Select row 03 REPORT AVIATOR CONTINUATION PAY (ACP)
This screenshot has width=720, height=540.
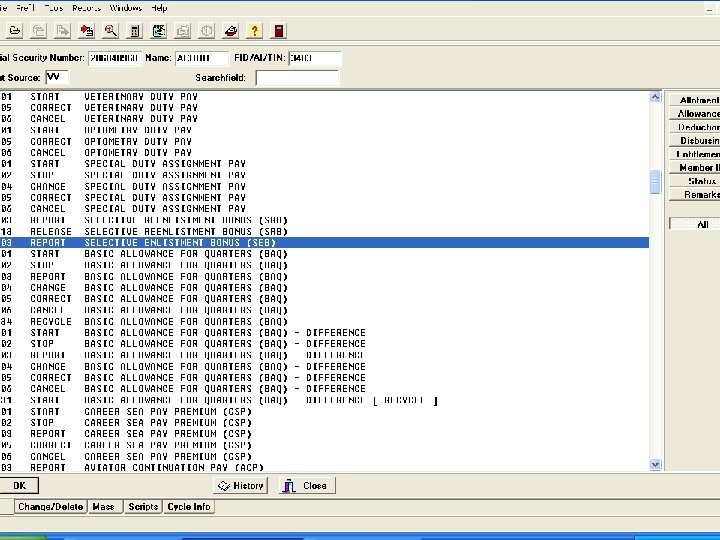324,467
